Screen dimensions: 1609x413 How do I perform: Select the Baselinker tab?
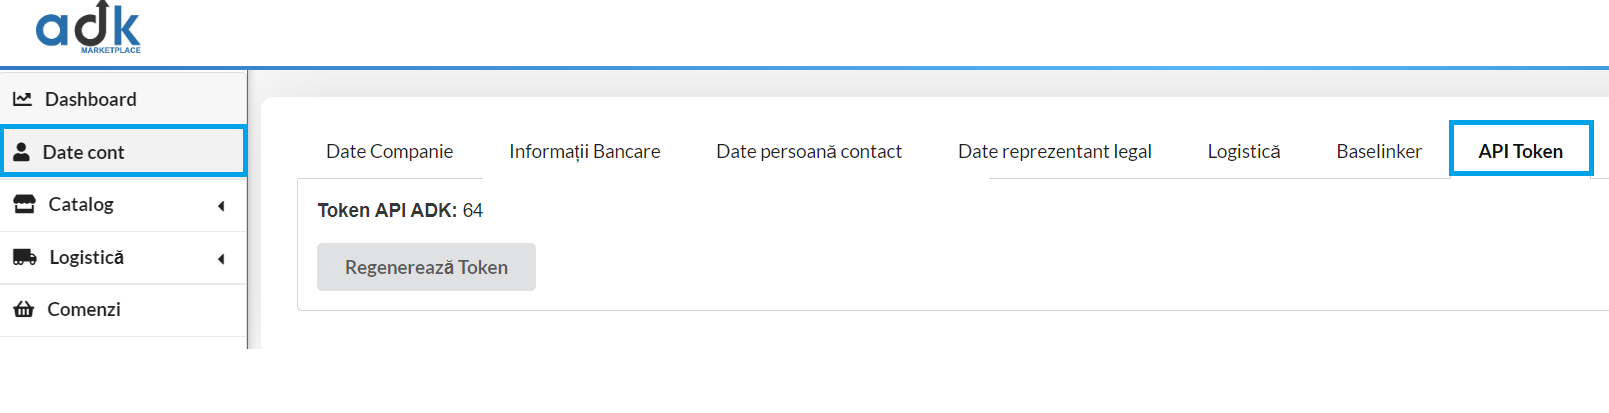tap(1379, 151)
